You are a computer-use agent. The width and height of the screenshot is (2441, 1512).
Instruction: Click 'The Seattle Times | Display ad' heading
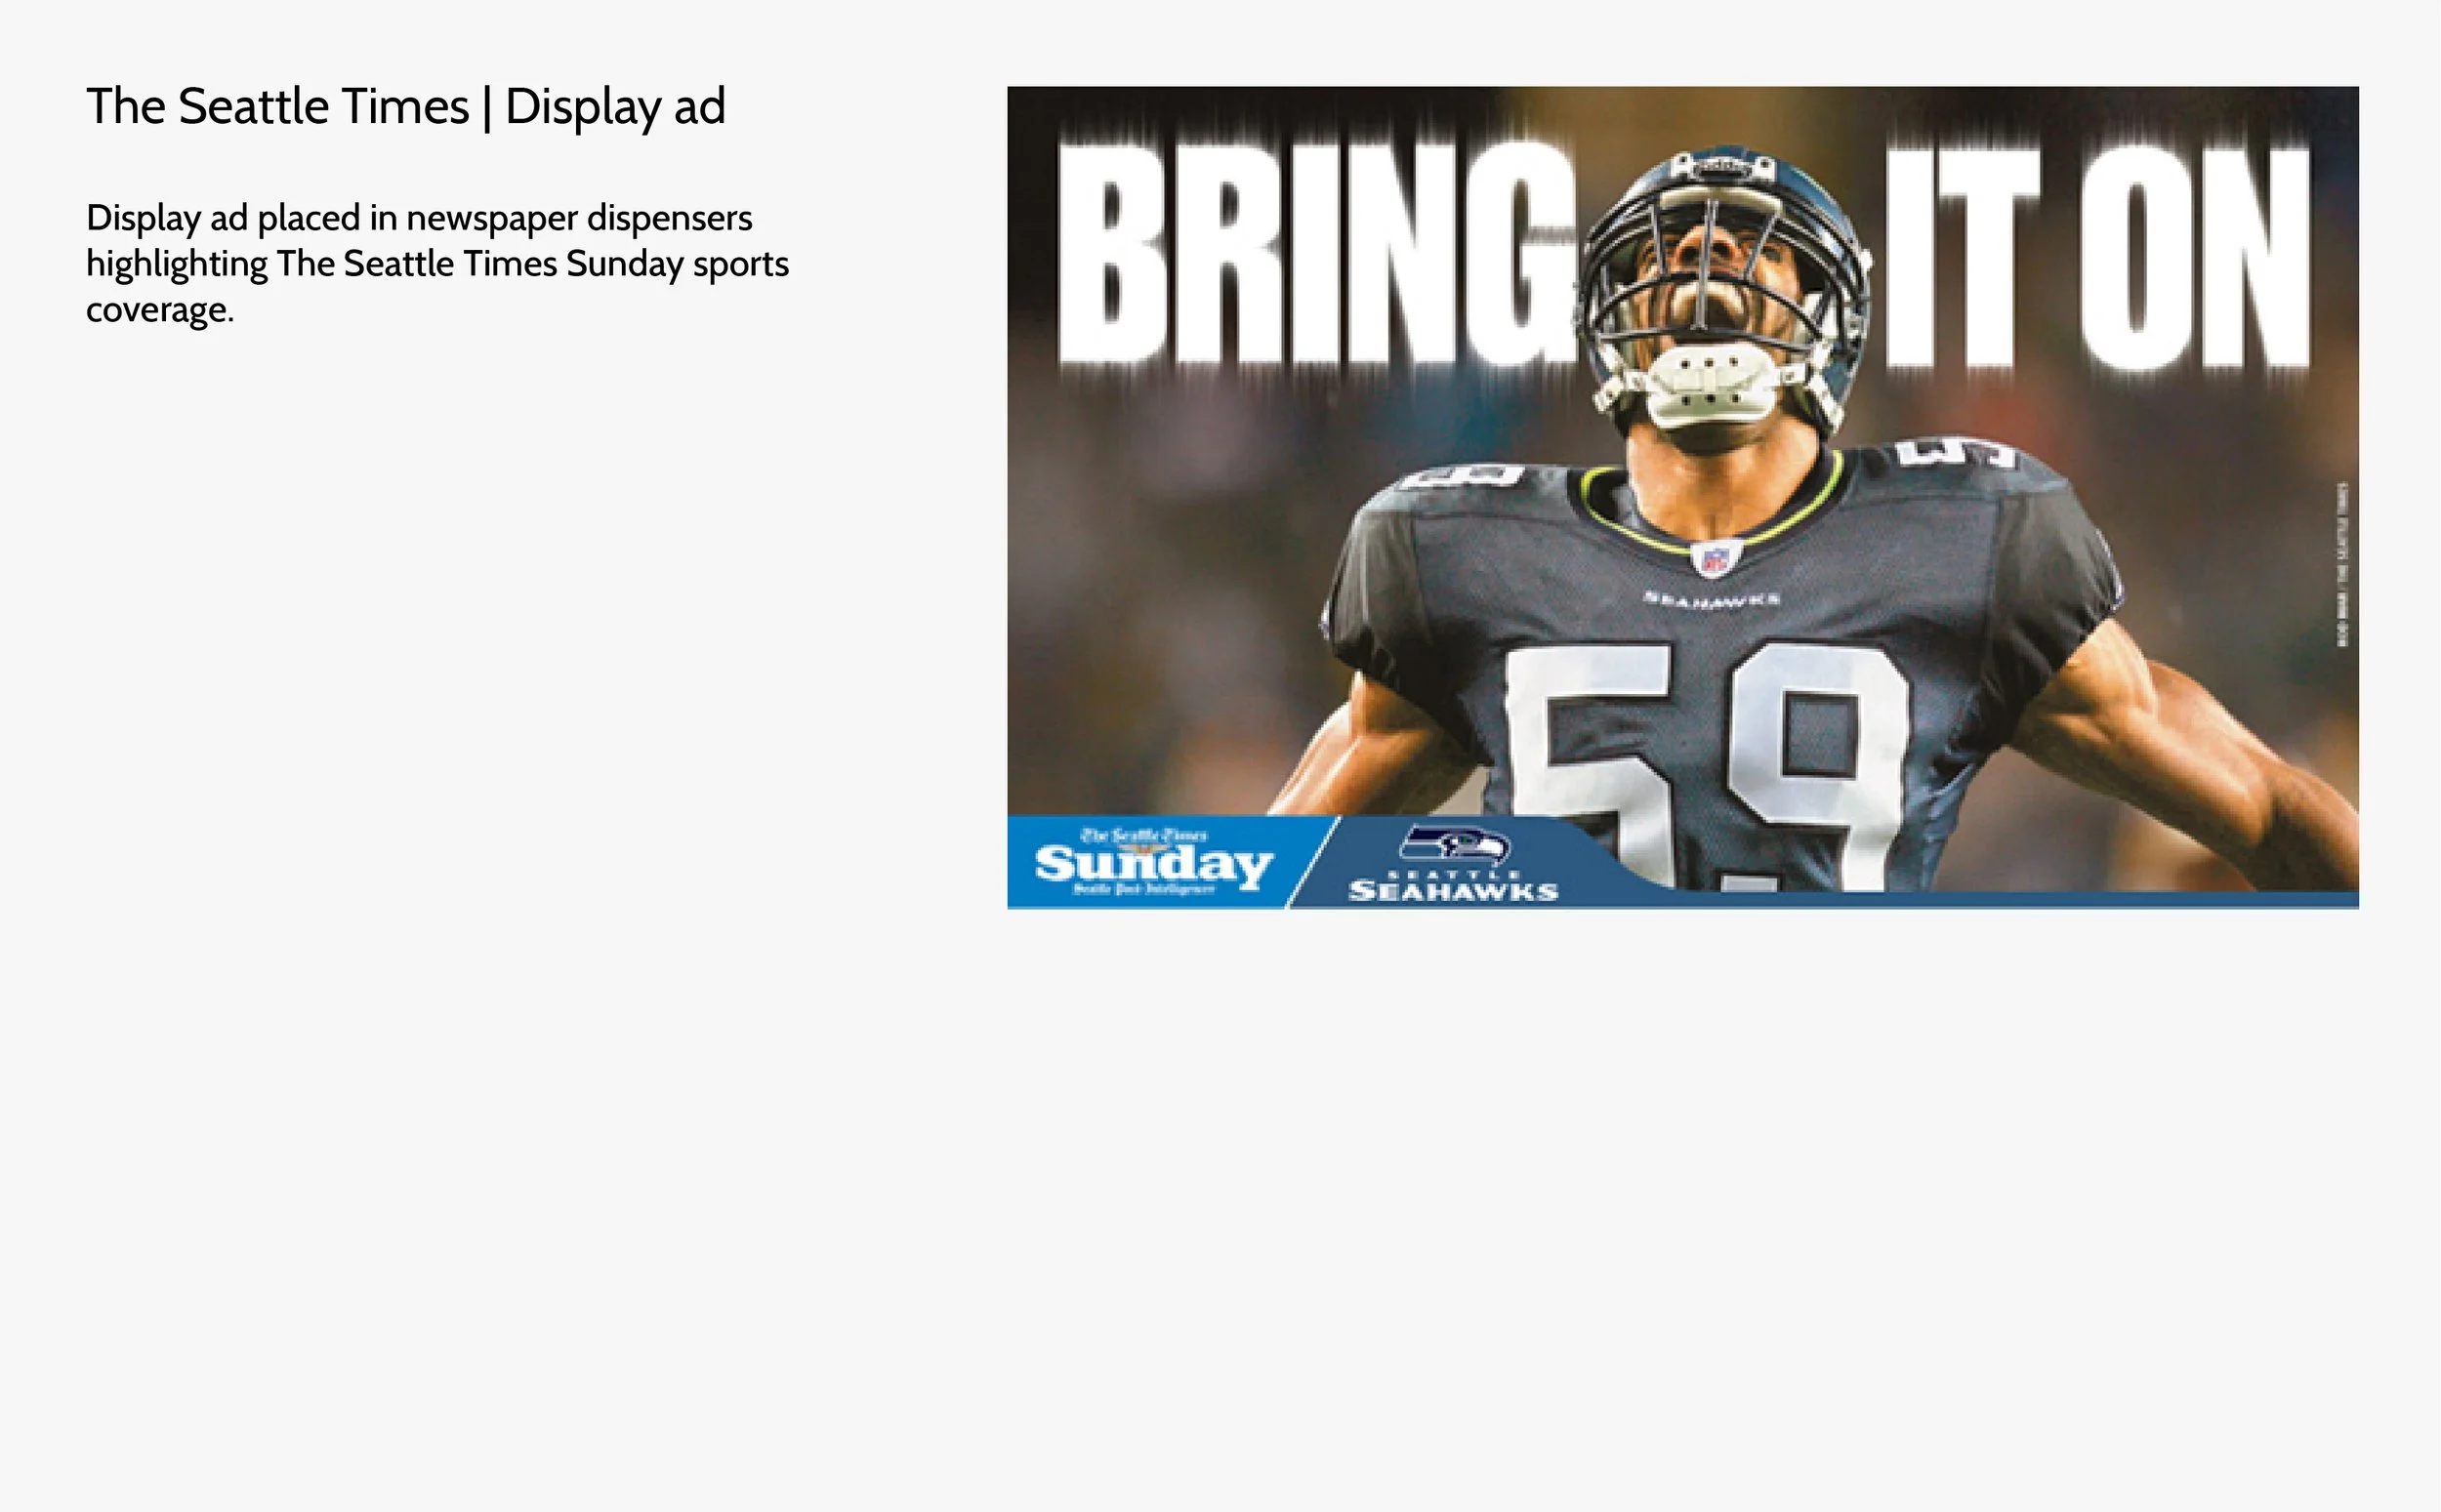[x=405, y=106]
